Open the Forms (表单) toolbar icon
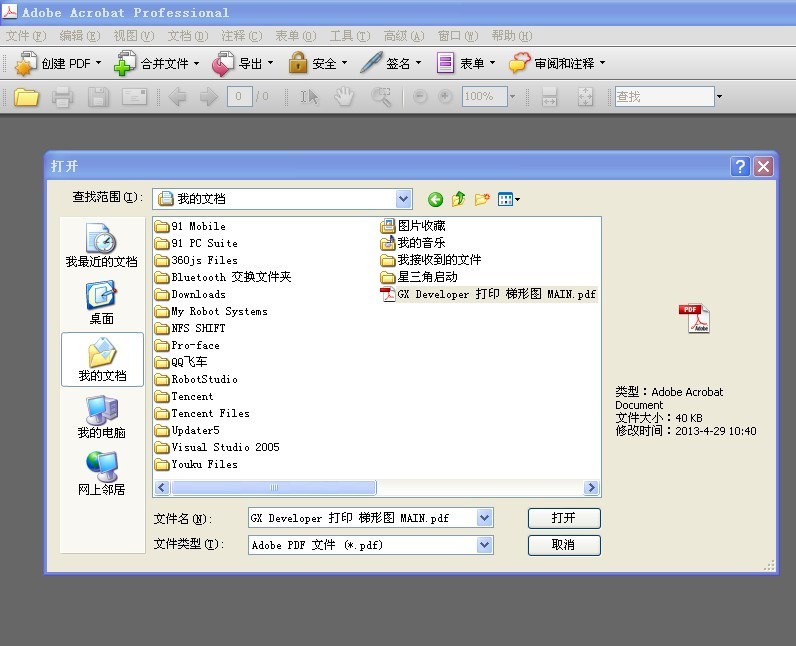The height and width of the screenshot is (646, 796). (445, 64)
